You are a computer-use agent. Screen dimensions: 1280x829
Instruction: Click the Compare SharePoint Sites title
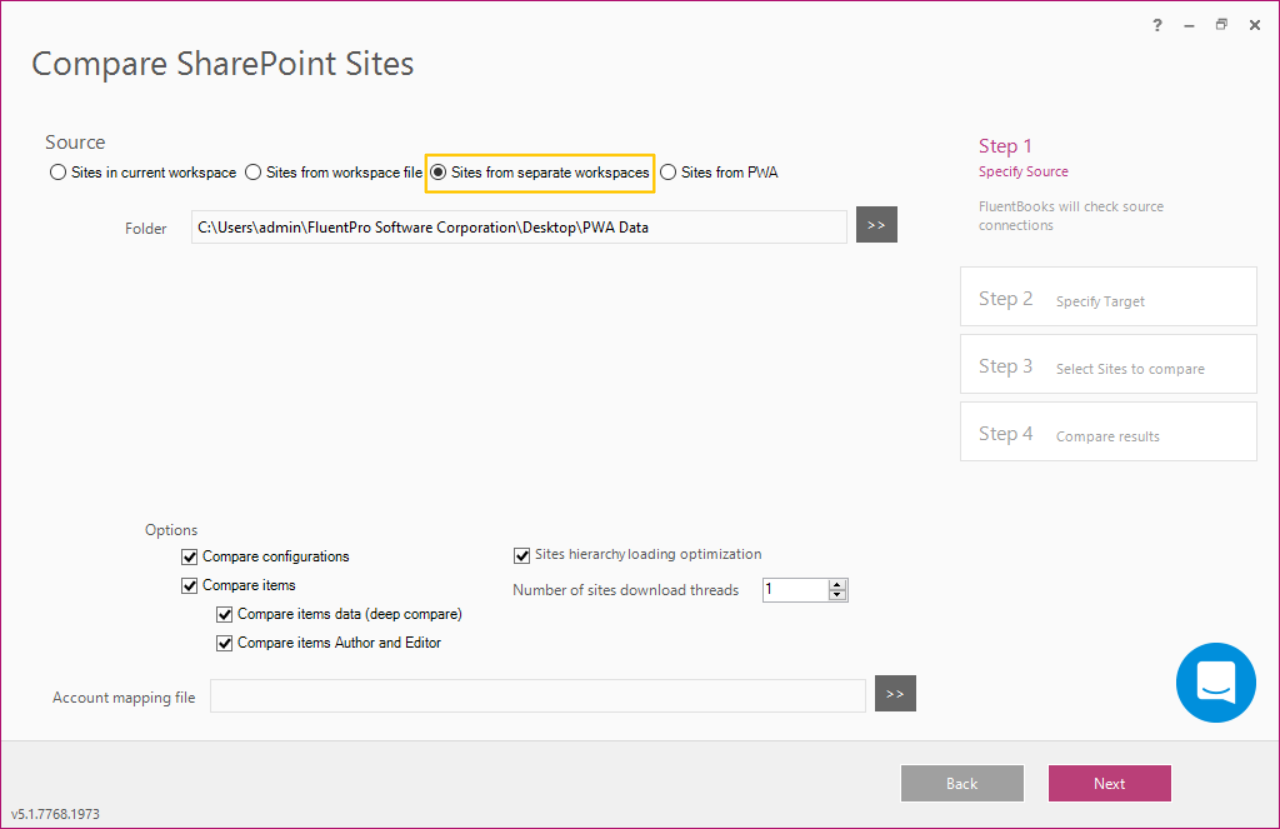tap(223, 64)
